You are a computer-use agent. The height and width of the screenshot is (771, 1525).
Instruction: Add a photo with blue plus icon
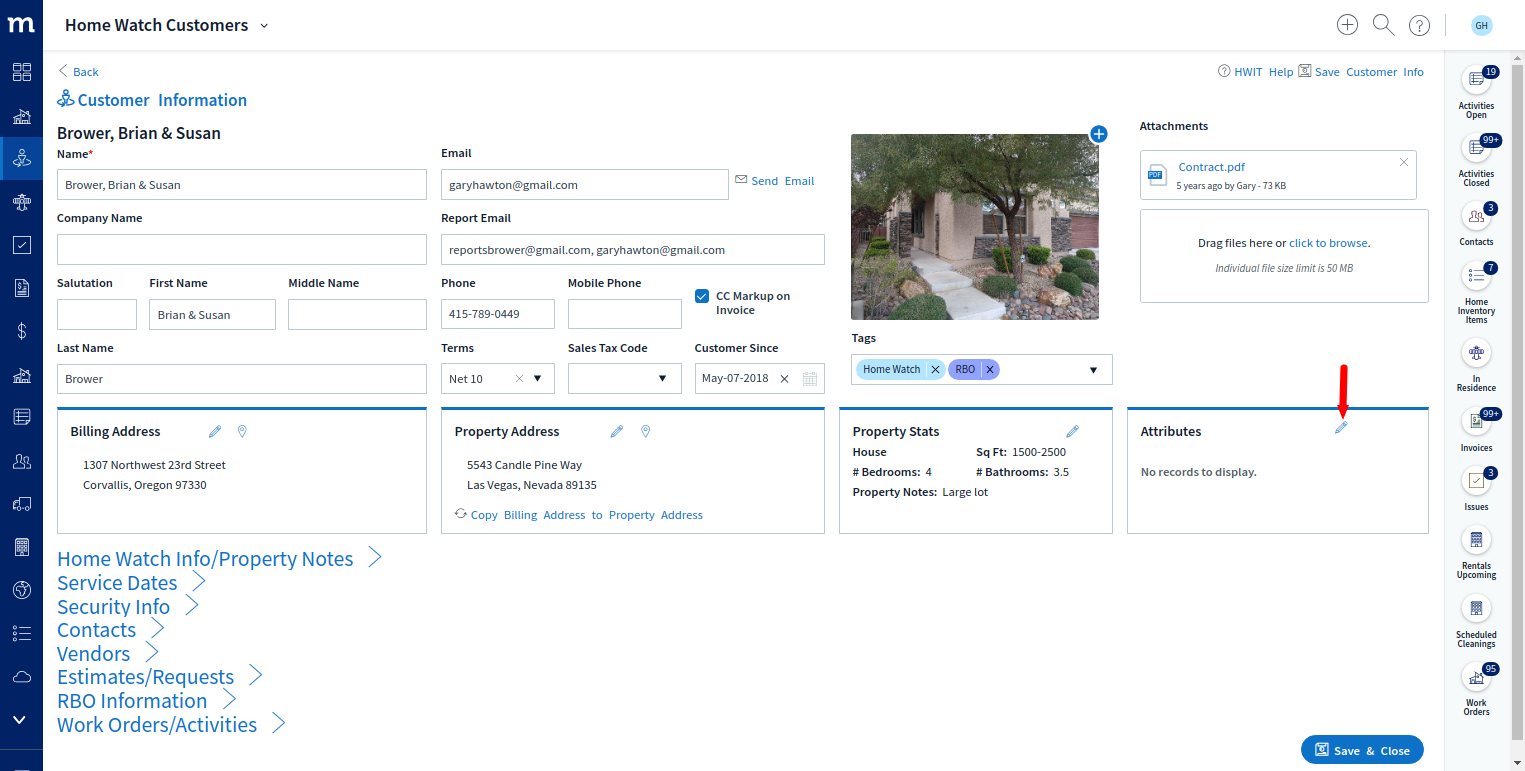click(1098, 134)
